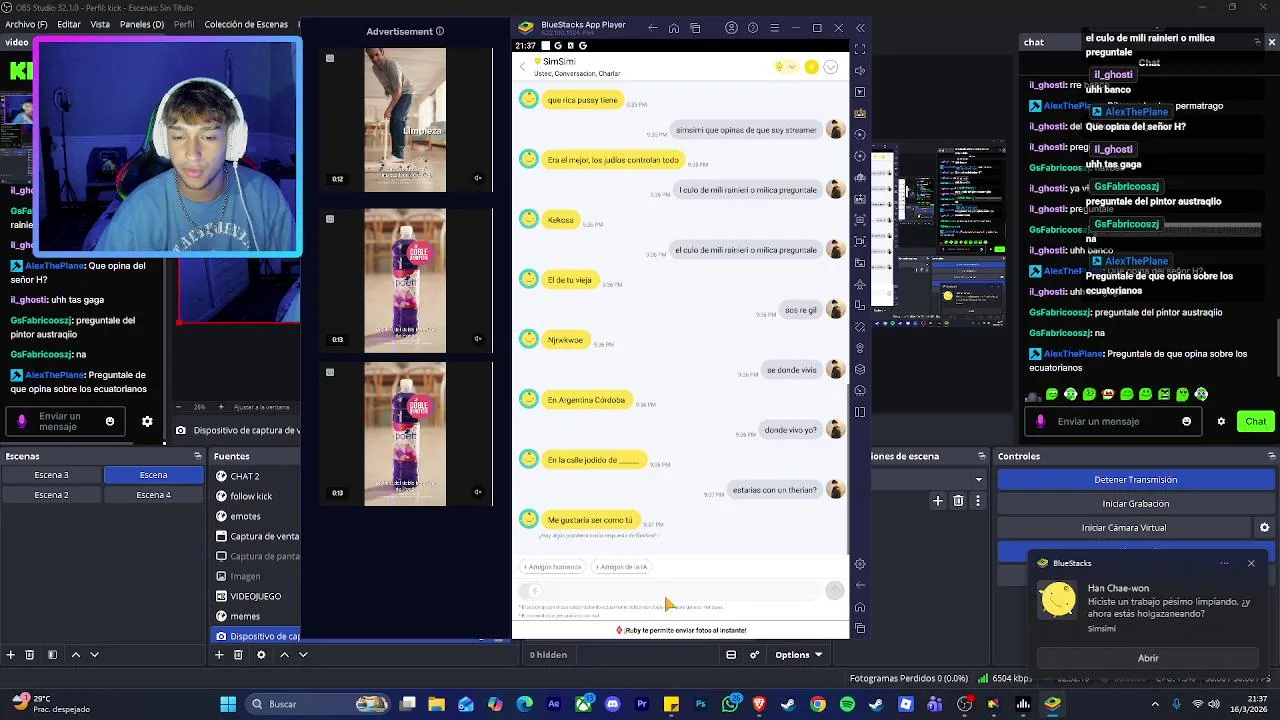The height and width of the screenshot is (720, 1280).
Task: Open BlueStacks notification three-dots options
Action: tap(1224, 563)
